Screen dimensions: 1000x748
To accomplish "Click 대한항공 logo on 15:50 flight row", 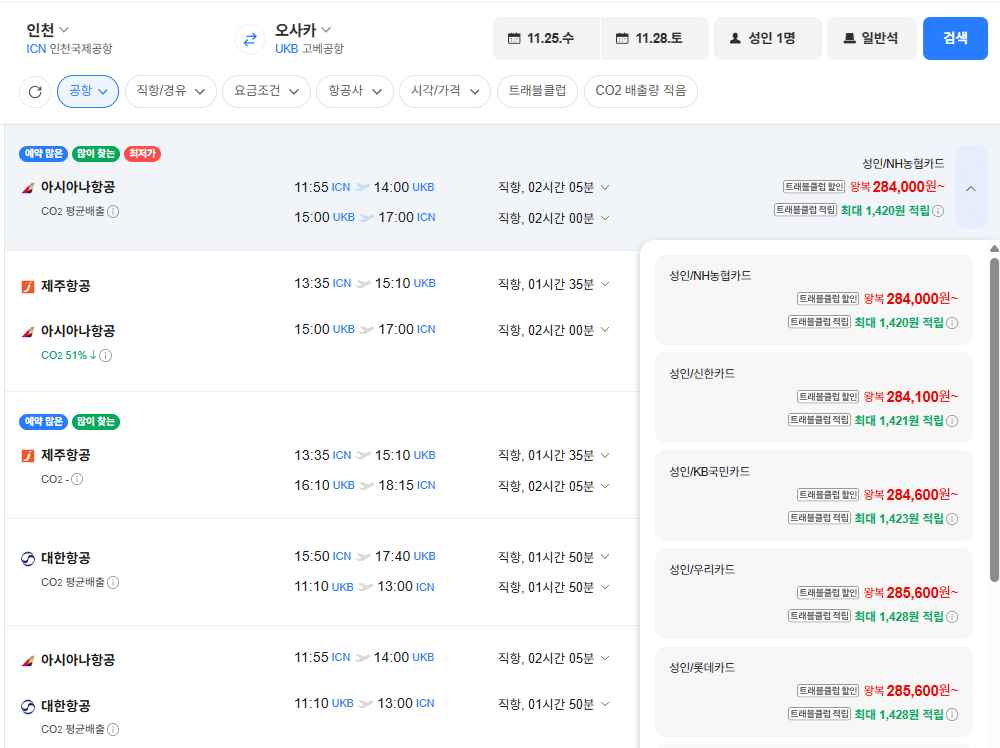I will click(27, 559).
